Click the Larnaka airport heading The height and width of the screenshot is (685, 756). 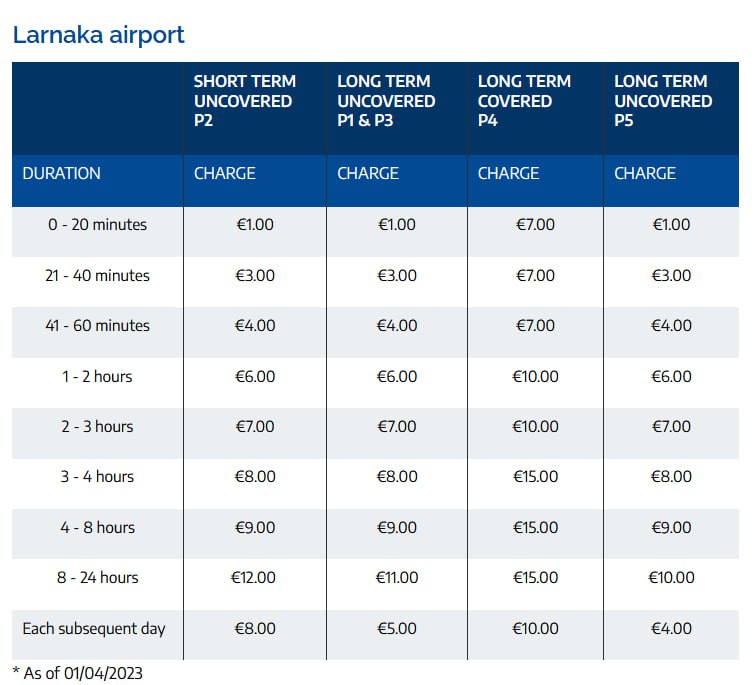click(x=98, y=35)
